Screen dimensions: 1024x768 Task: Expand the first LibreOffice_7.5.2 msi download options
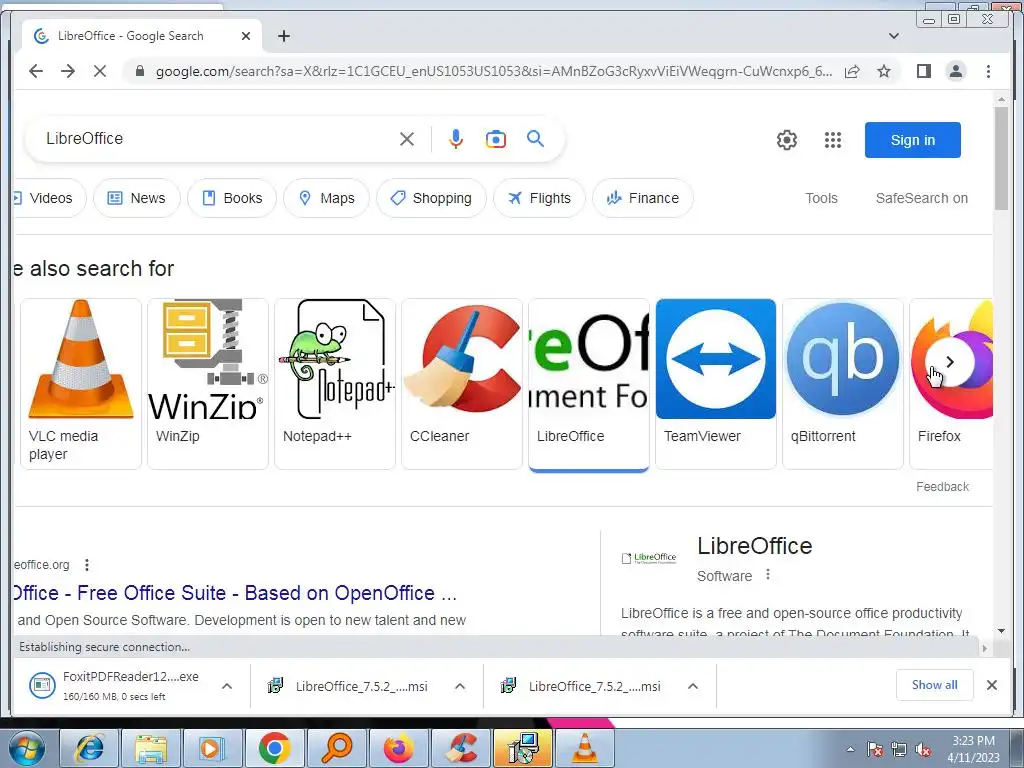460,686
